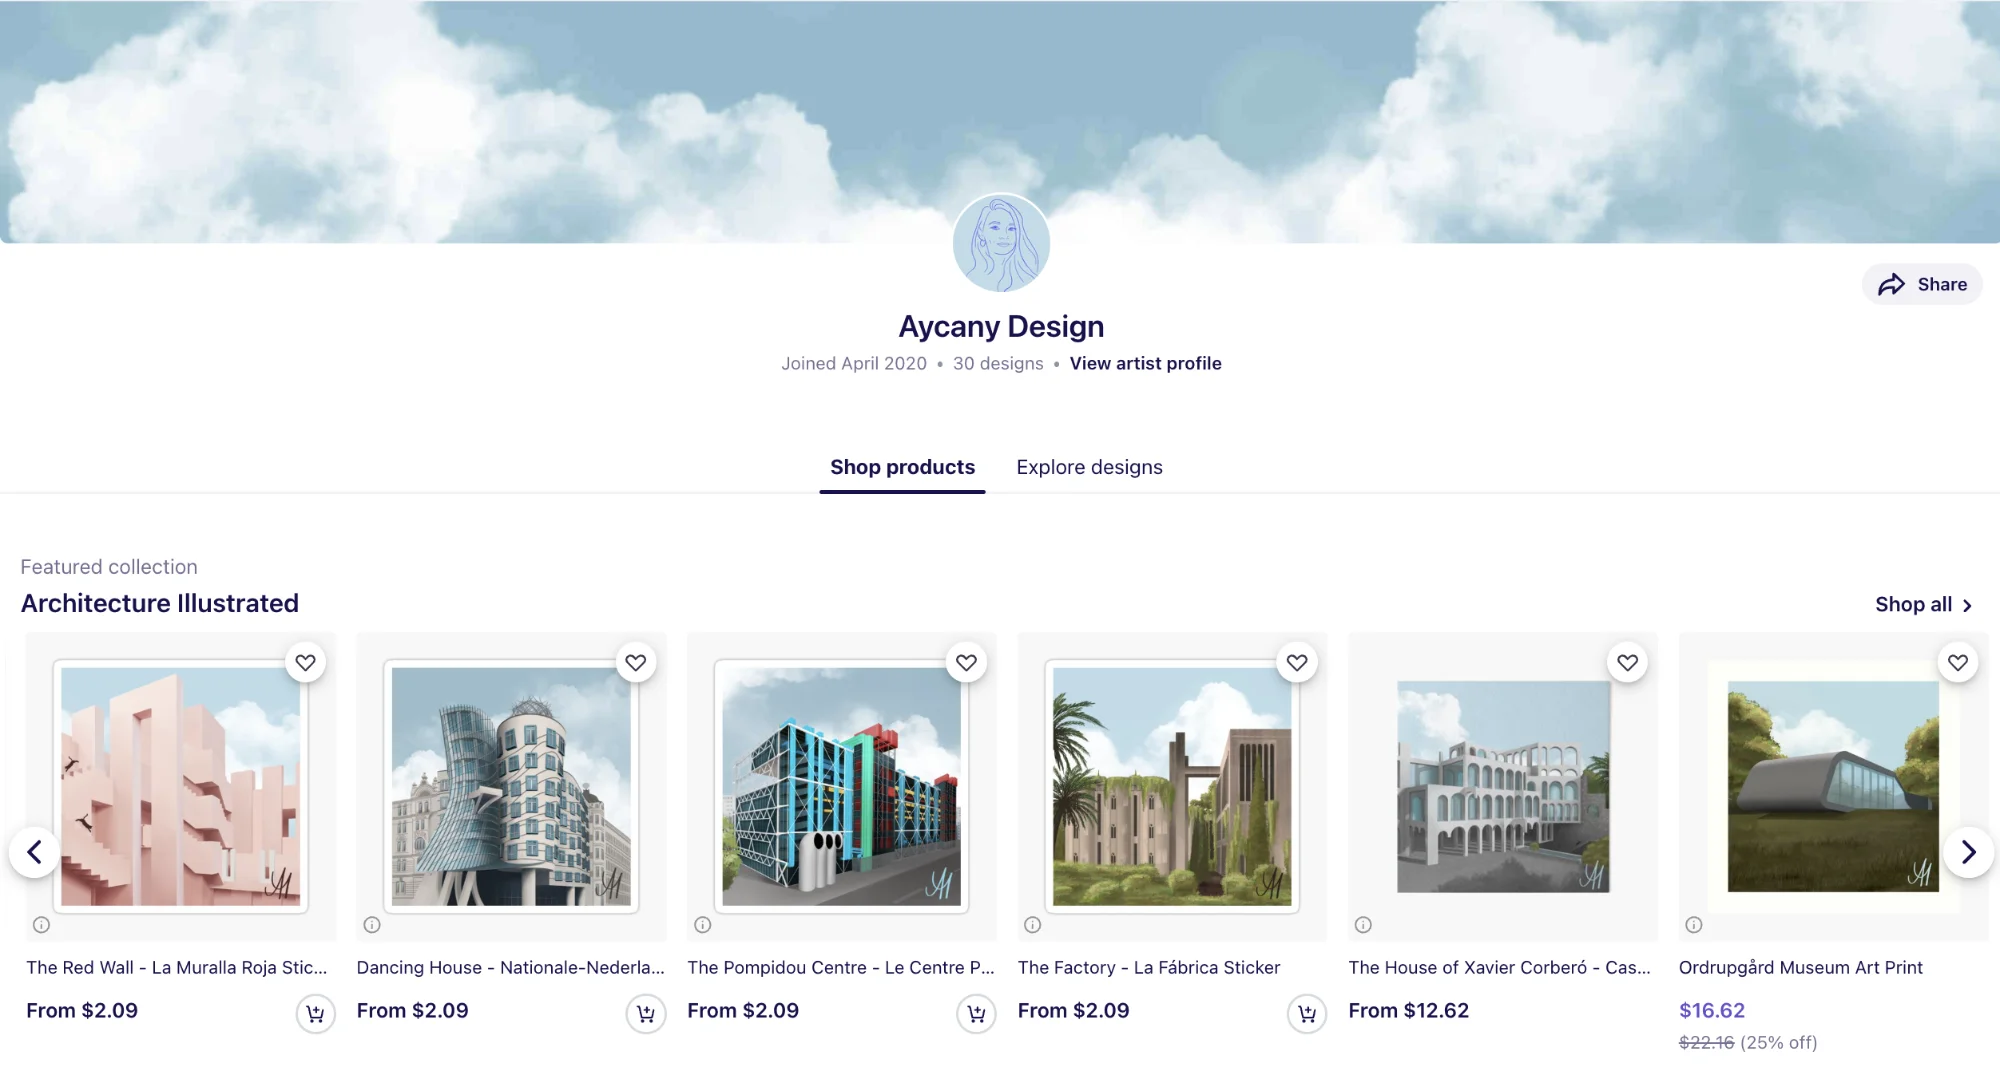The image size is (2000, 1071).
Task: Toggle heart on House of Xavier Corberó
Action: (x=1627, y=662)
